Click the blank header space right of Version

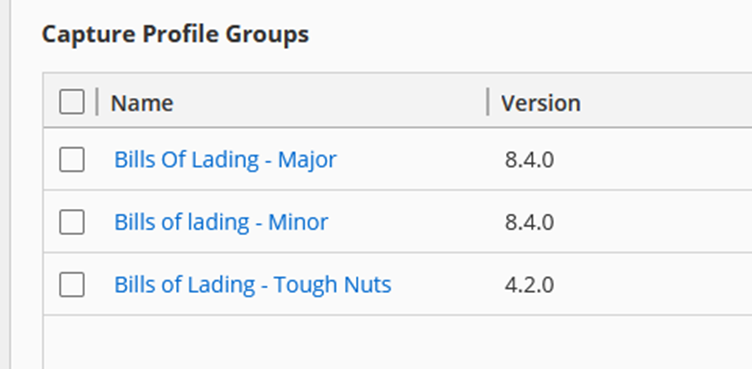[x=667, y=102]
